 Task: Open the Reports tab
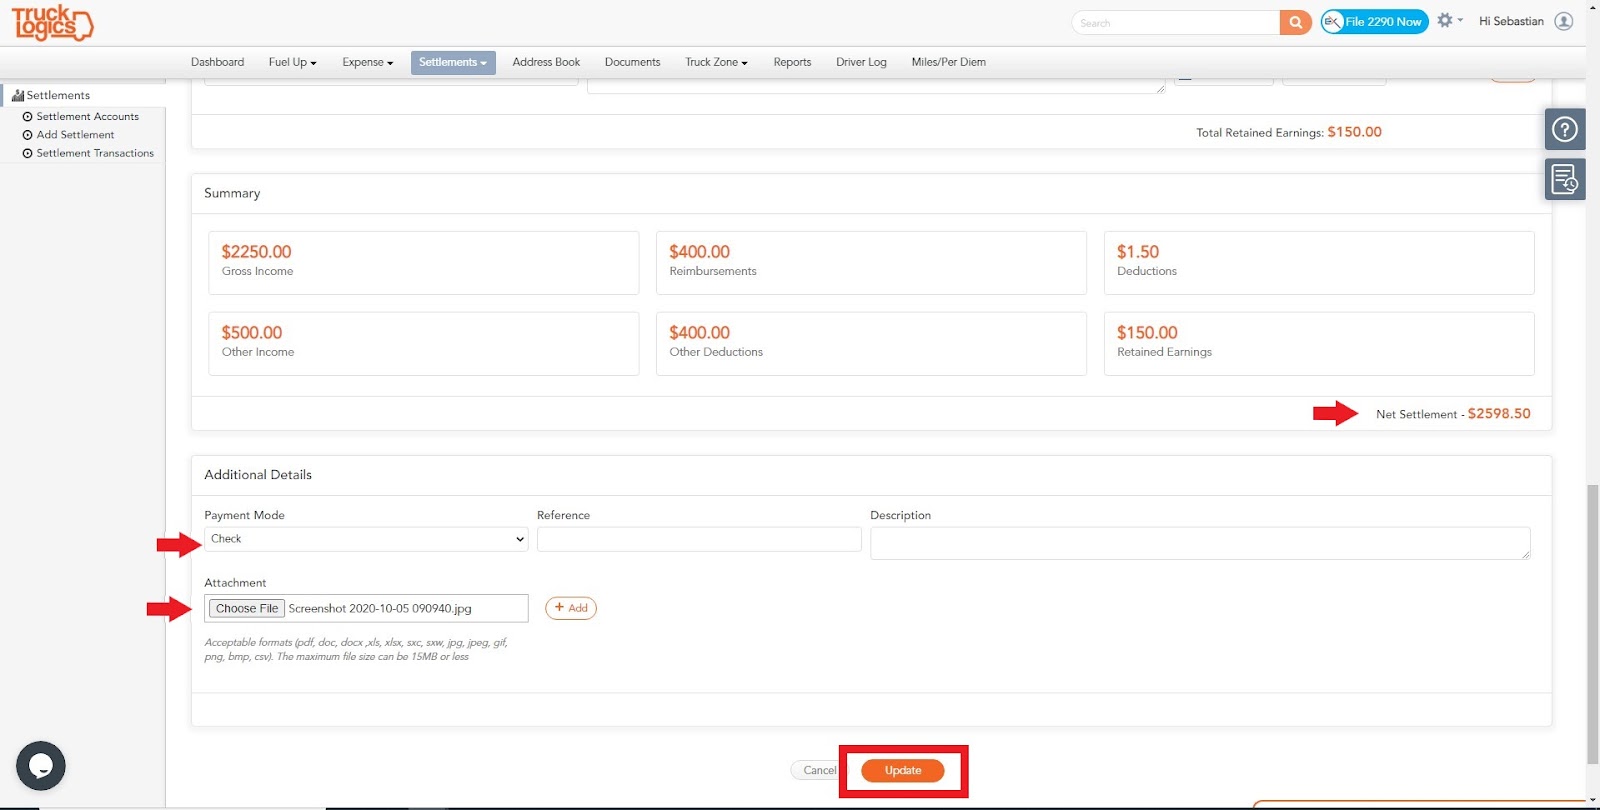pyautogui.click(x=792, y=62)
